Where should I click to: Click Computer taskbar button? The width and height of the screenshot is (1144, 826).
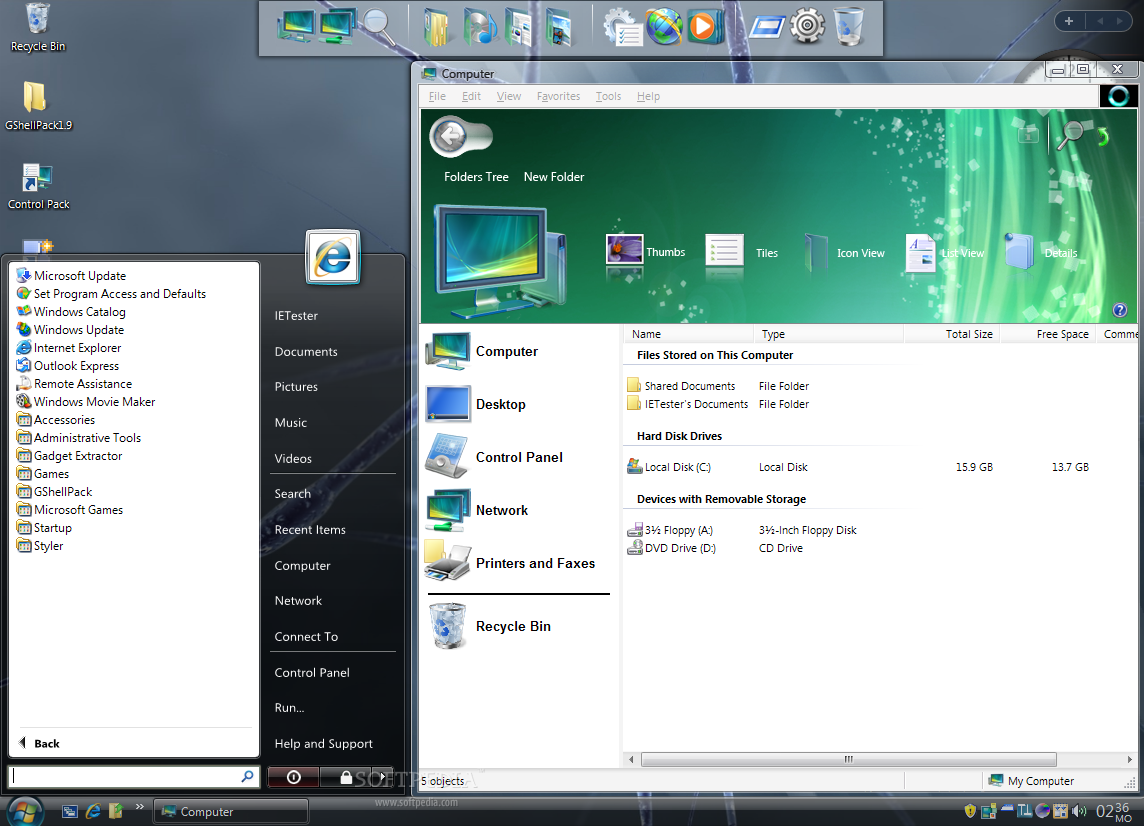(x=231, y=811)
